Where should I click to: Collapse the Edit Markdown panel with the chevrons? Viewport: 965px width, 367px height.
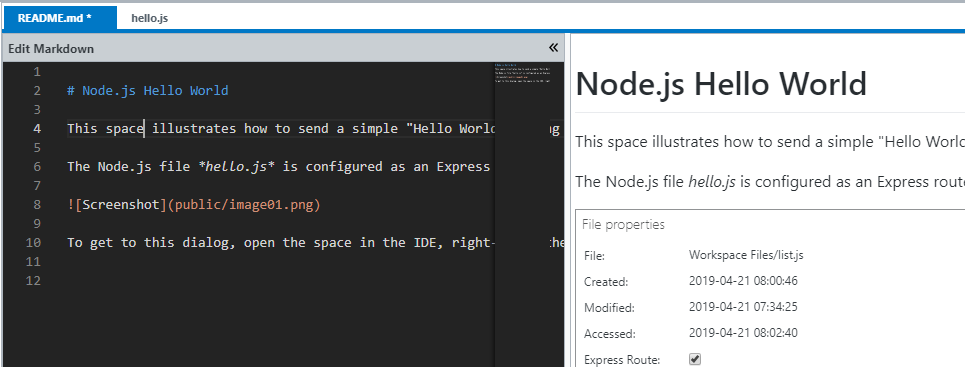[x=553, y=48]
